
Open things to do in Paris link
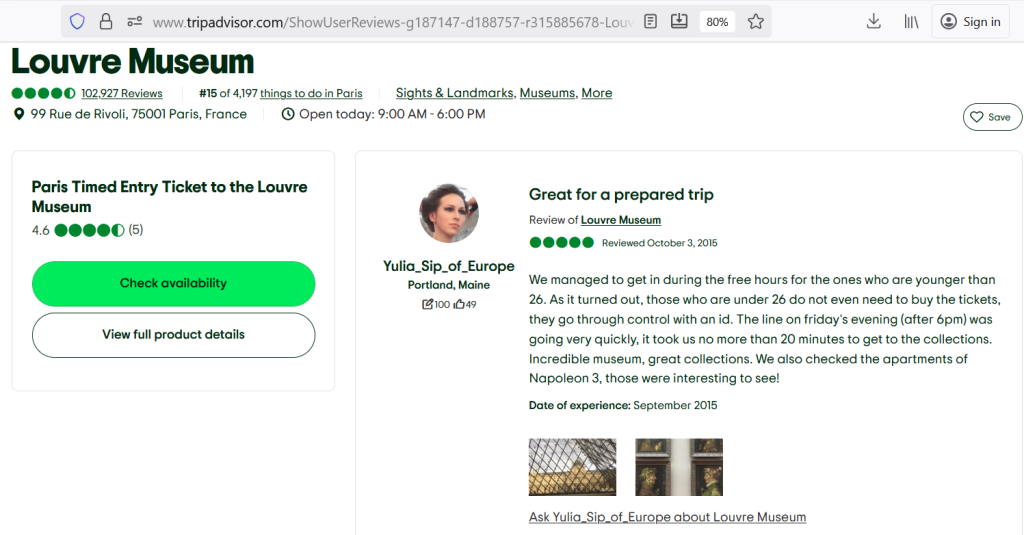click(311, 93)
